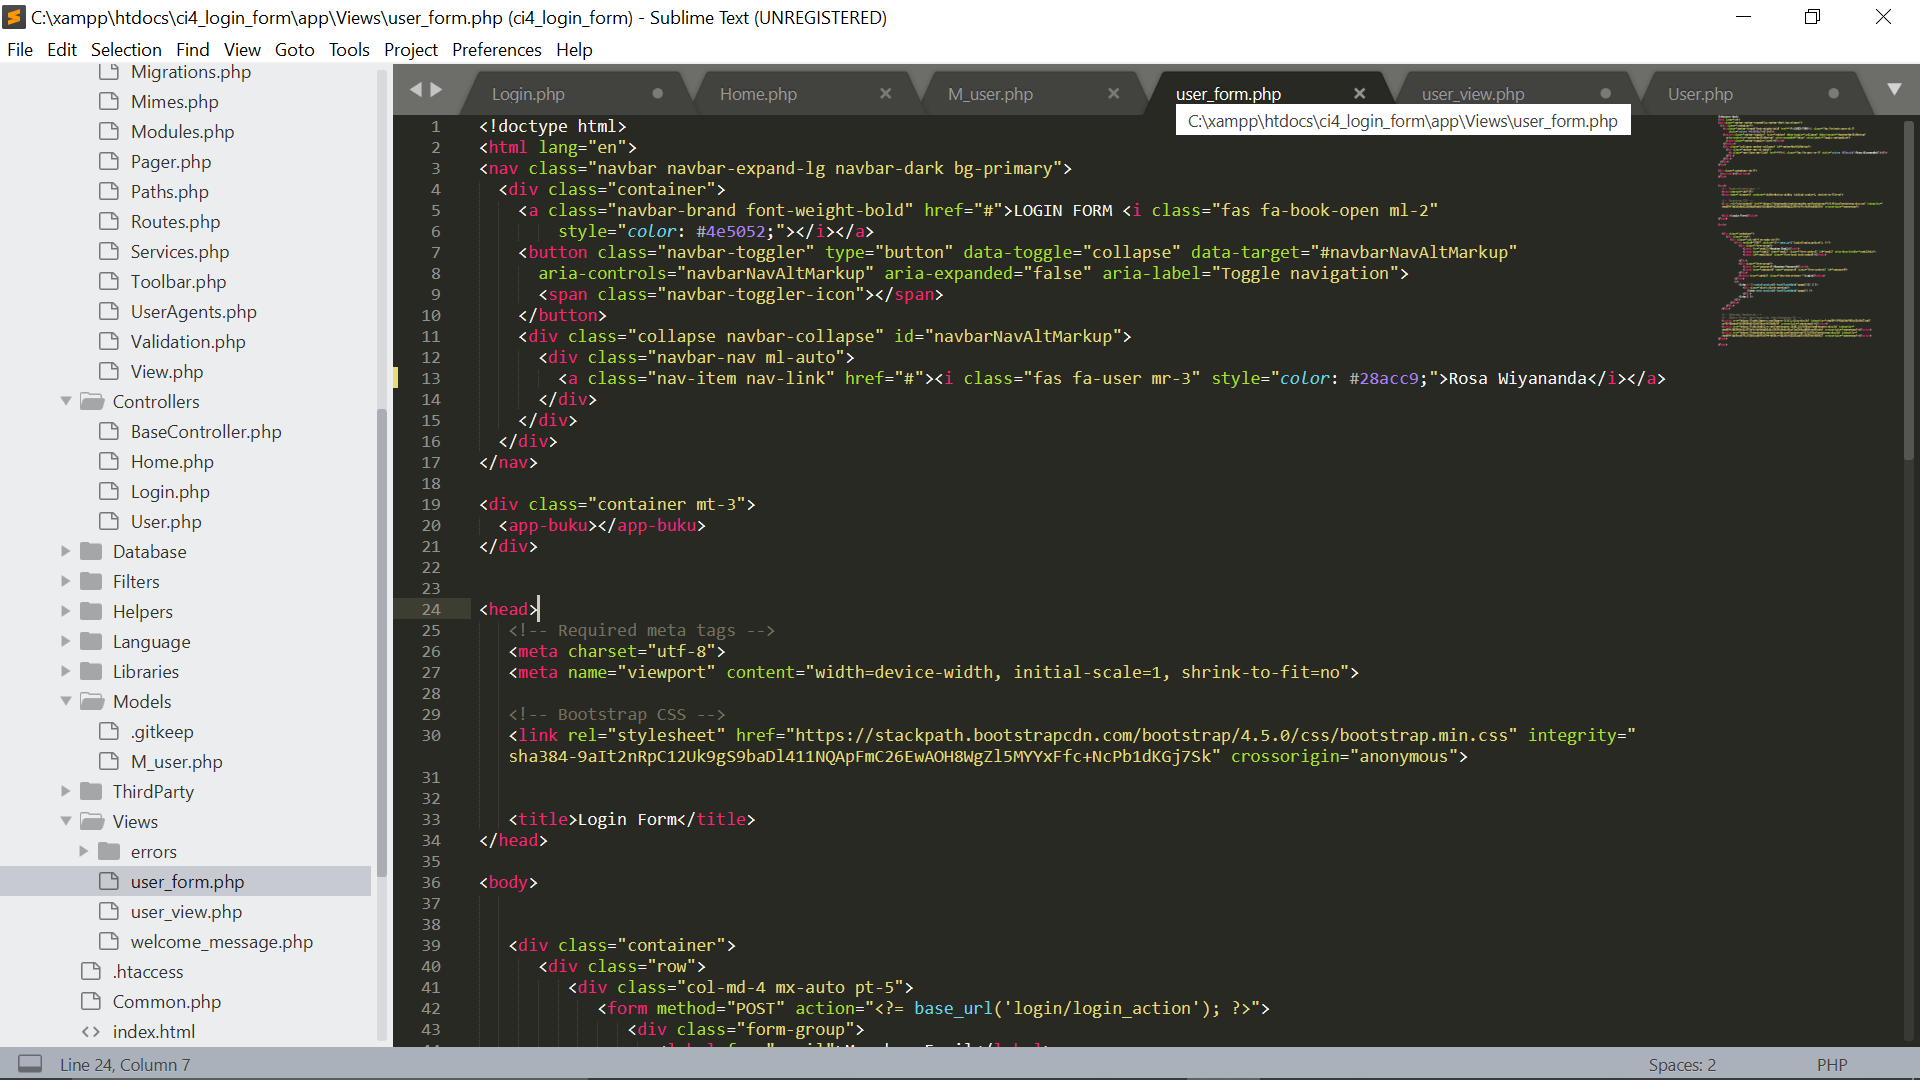Open Routes.php in the sidebar
The height and width of the screenshot is (1080, 1920).
pyautogui.click(x=175, y=222)
